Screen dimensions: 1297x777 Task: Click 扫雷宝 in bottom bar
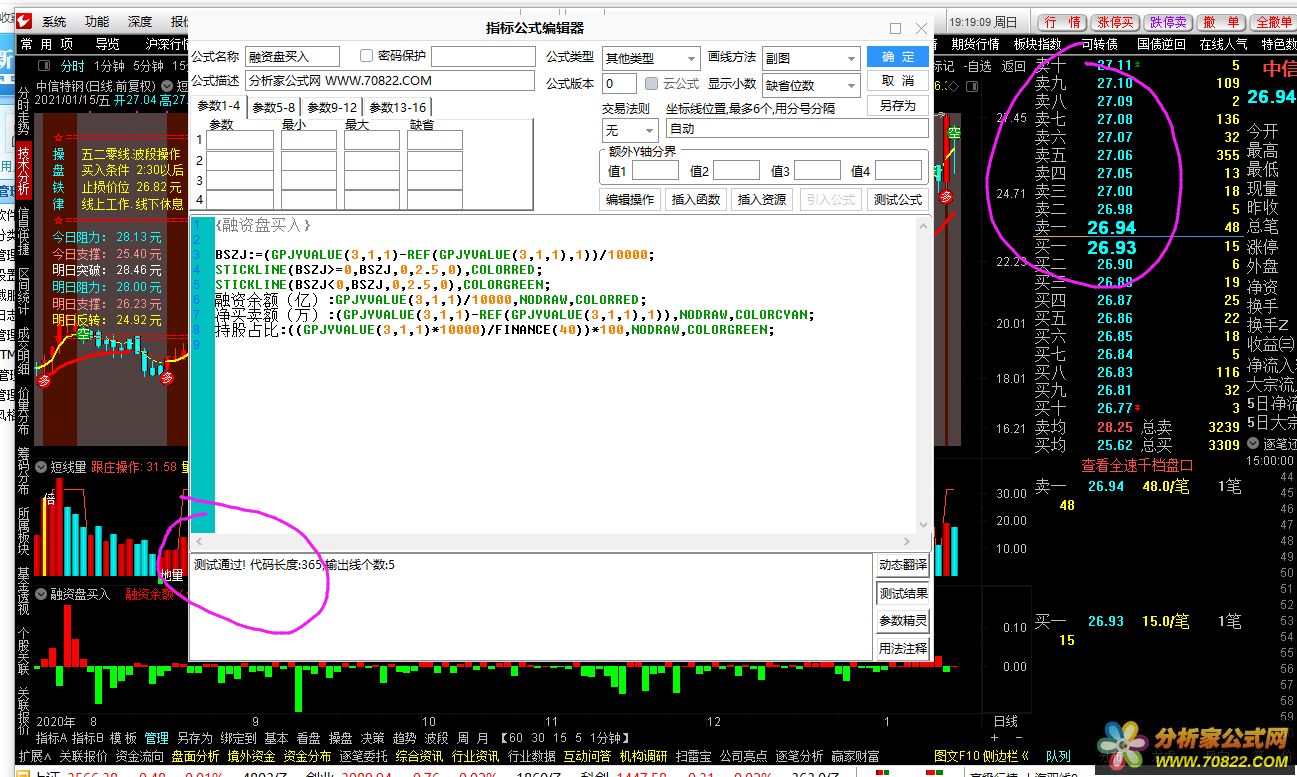tap(694, 756)
